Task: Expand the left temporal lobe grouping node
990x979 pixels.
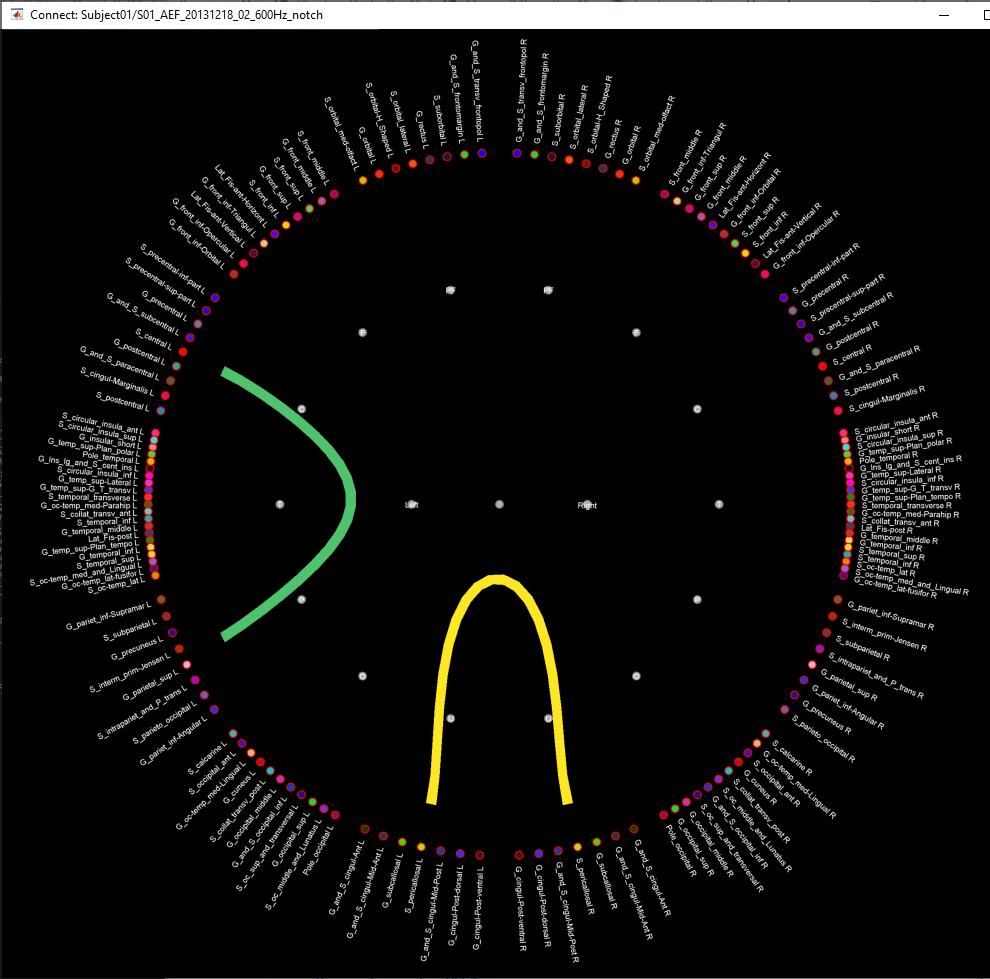Action: point(279,504)
